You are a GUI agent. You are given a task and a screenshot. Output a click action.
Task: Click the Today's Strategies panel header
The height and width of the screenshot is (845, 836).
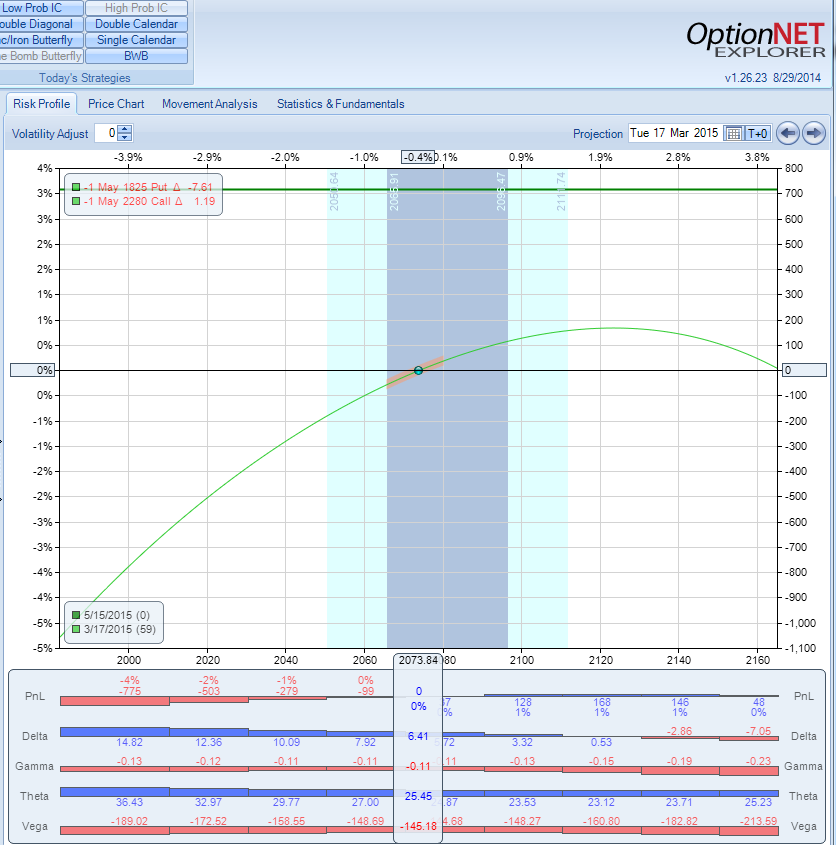click(x=85, y=78)
